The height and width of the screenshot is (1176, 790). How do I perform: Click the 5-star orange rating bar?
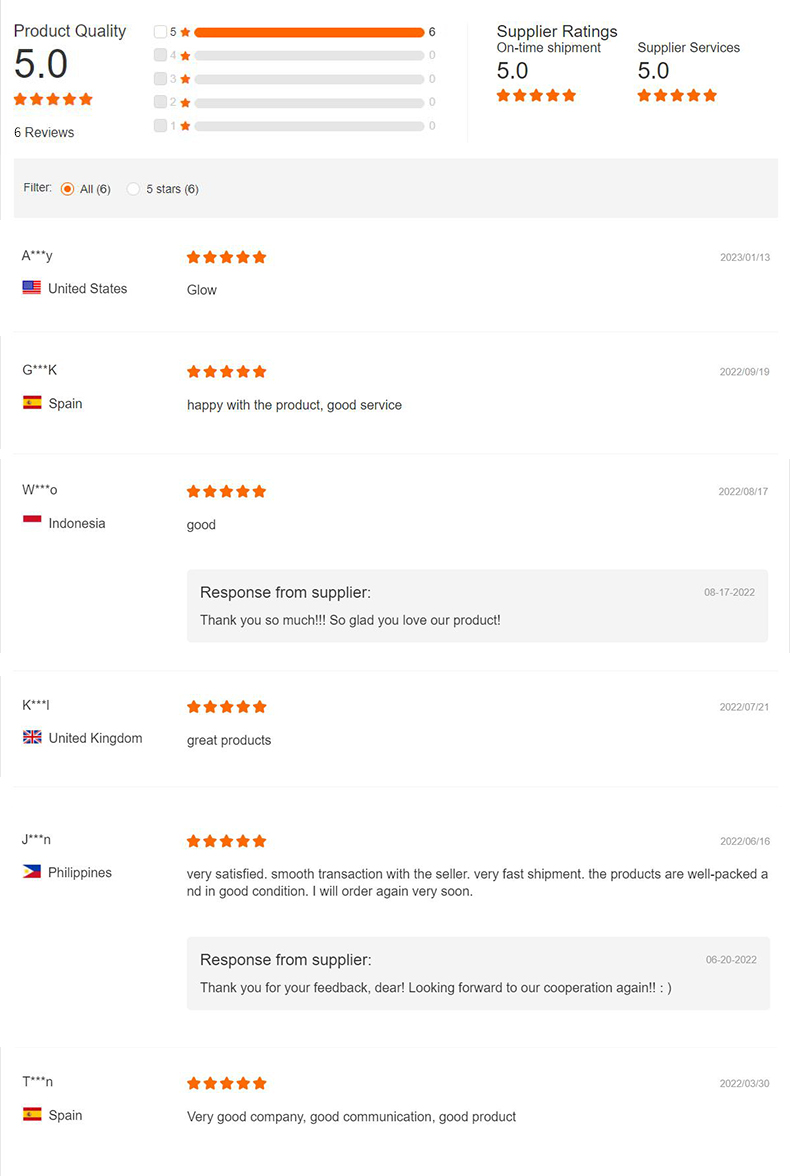tap(309, 32)
